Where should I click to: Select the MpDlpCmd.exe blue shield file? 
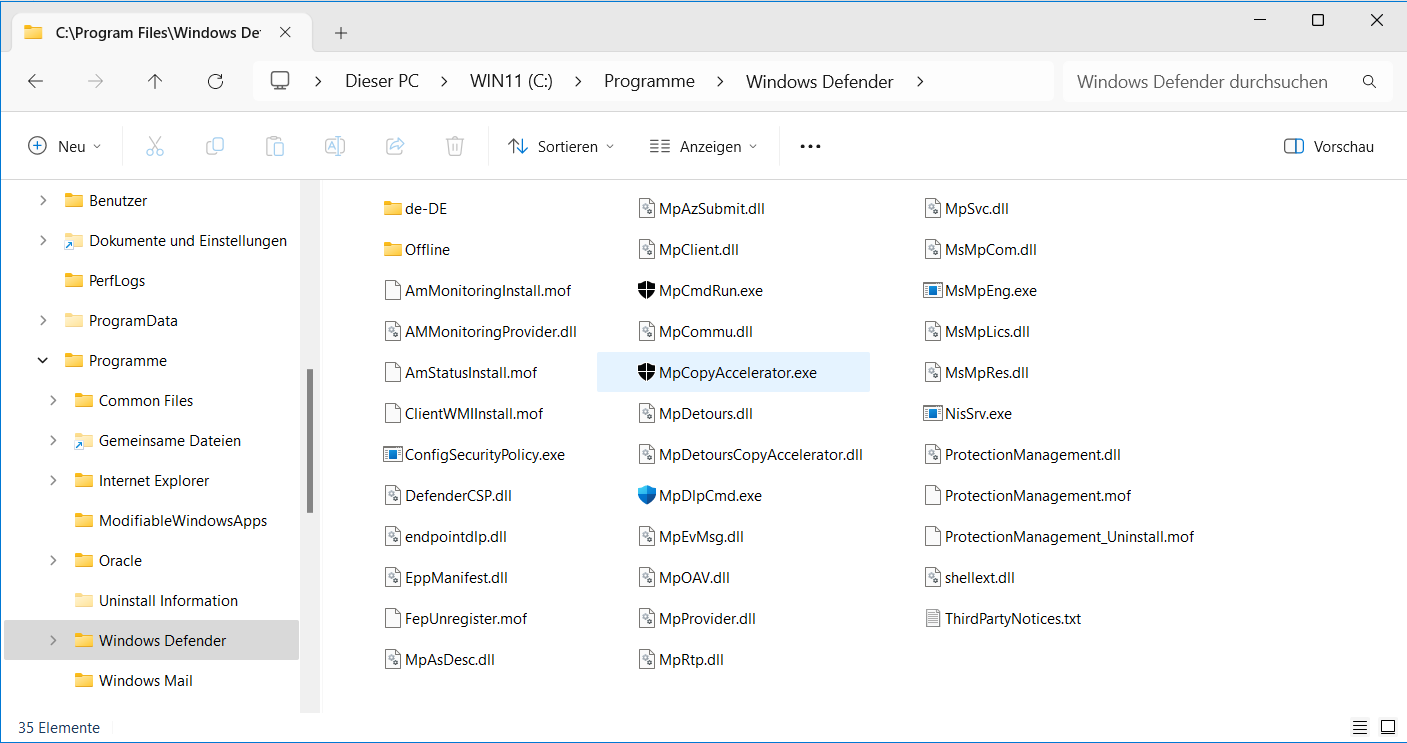click(x=700, y=496)
